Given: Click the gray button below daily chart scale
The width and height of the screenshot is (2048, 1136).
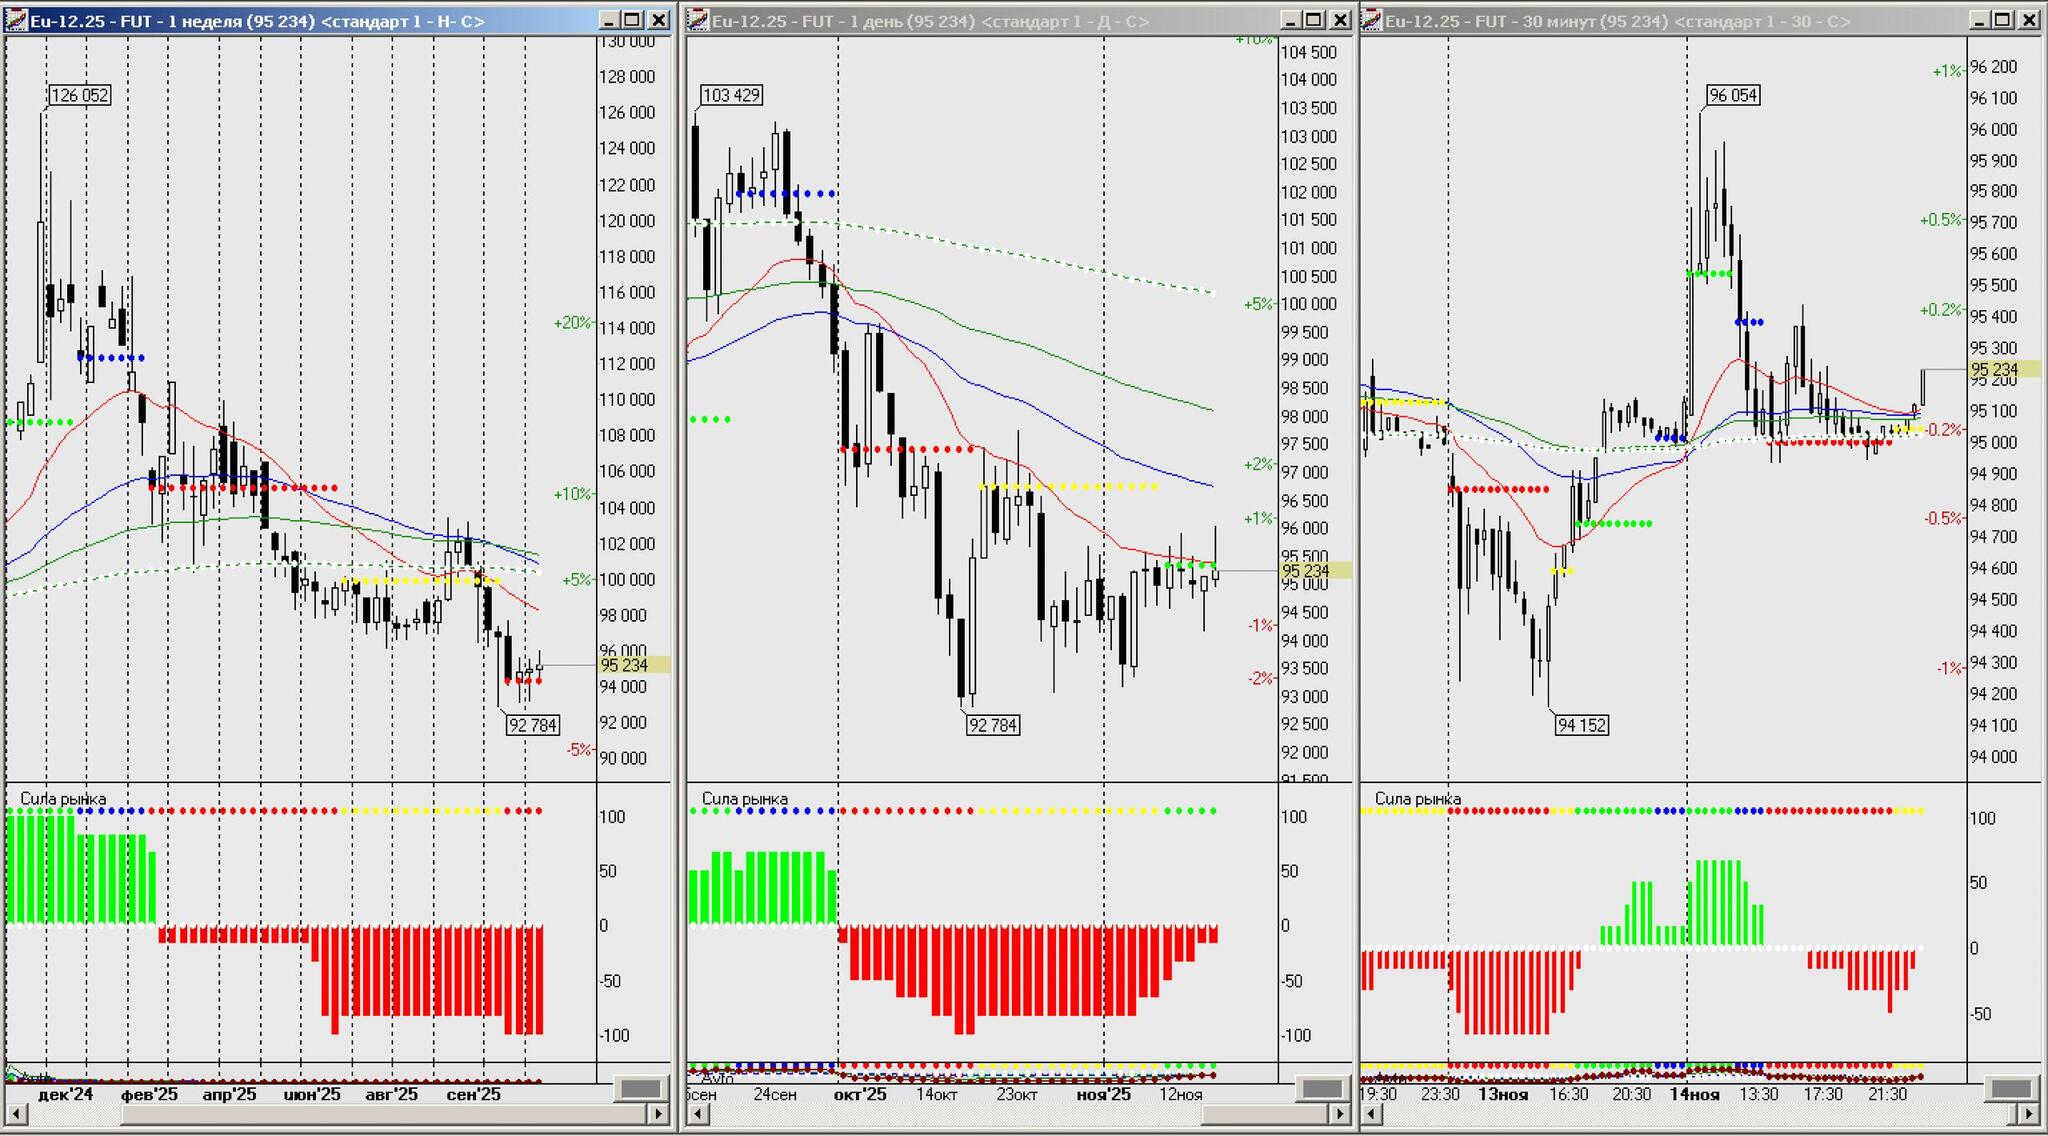Looking at the screenshot, I should (x=1323, y=1088).
